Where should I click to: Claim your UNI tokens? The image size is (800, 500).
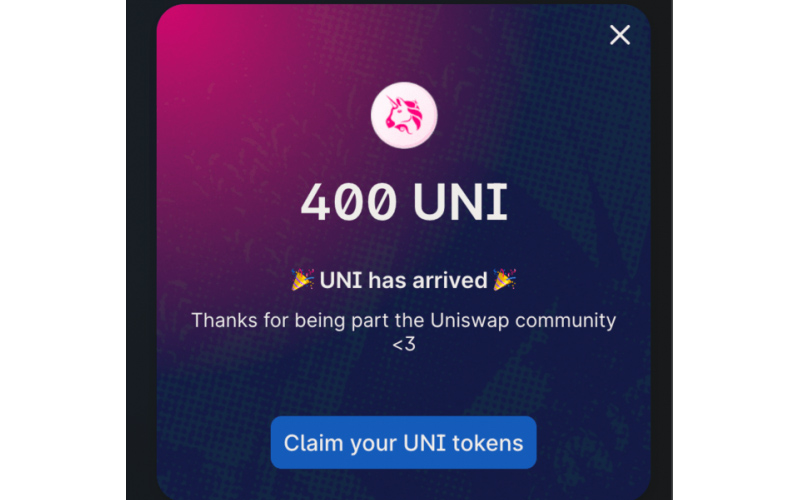click(x=404, y=442)
